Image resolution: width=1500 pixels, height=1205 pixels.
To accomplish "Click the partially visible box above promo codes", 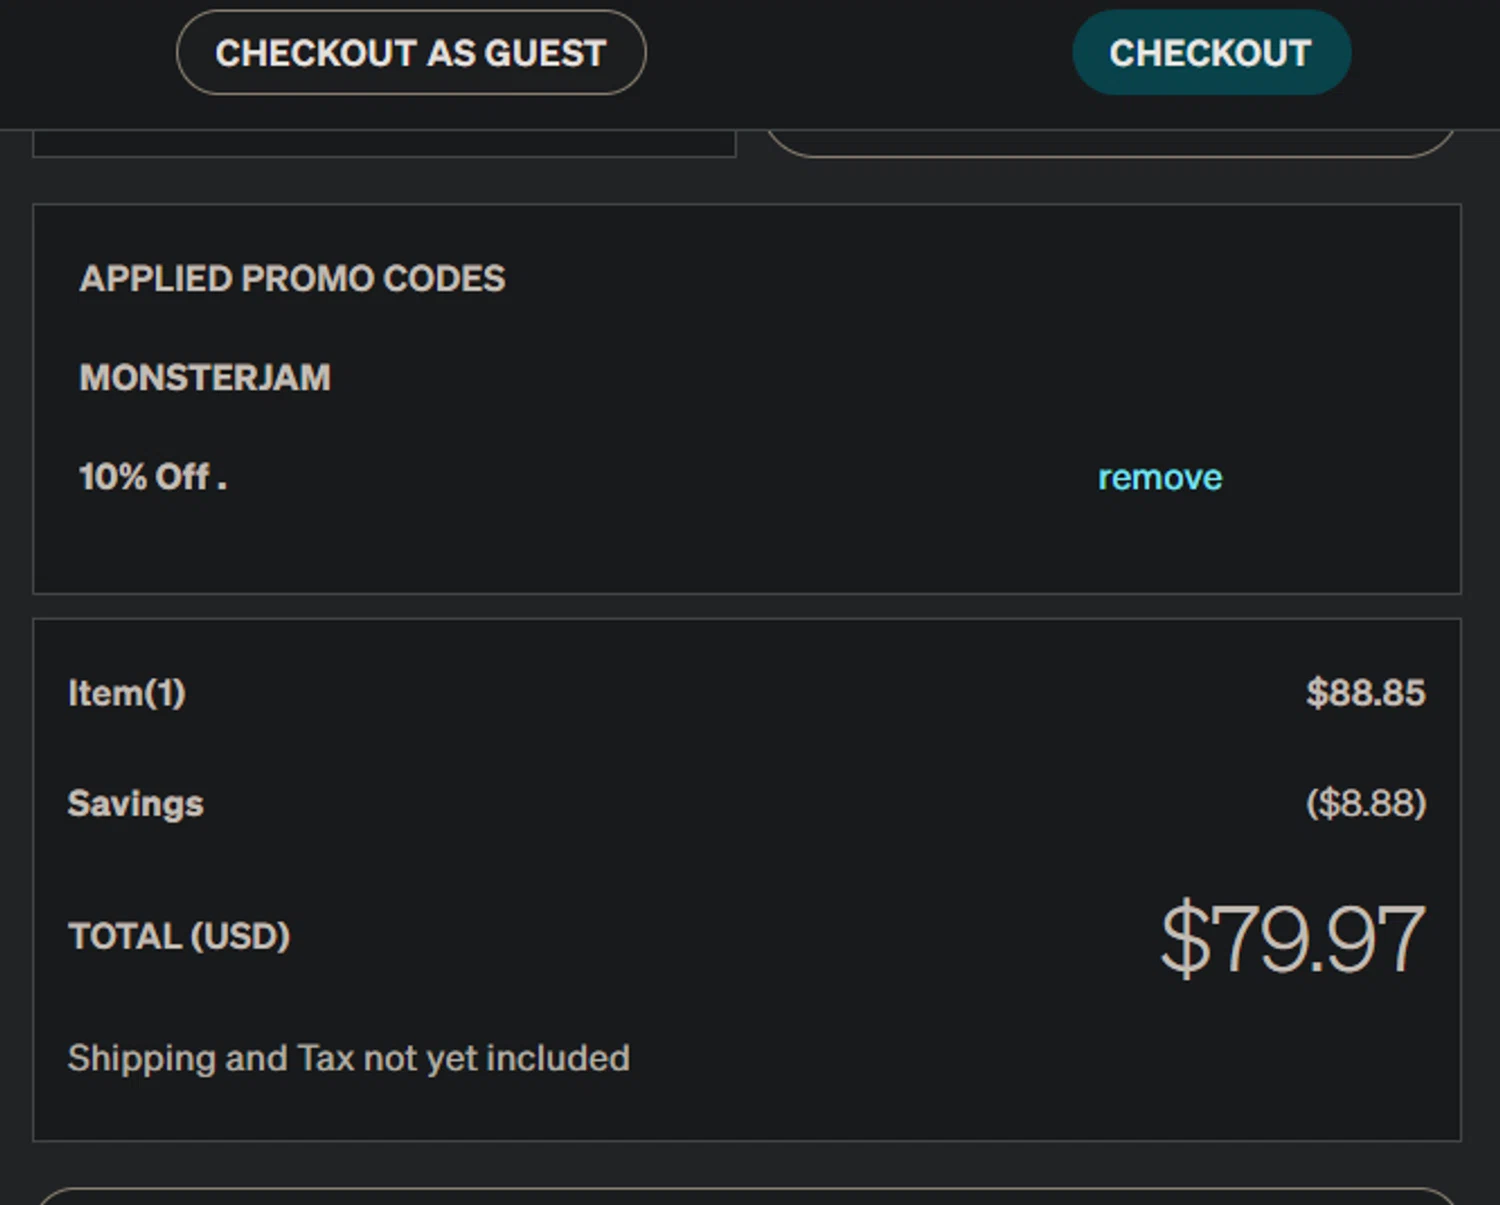I will [384, 143].
